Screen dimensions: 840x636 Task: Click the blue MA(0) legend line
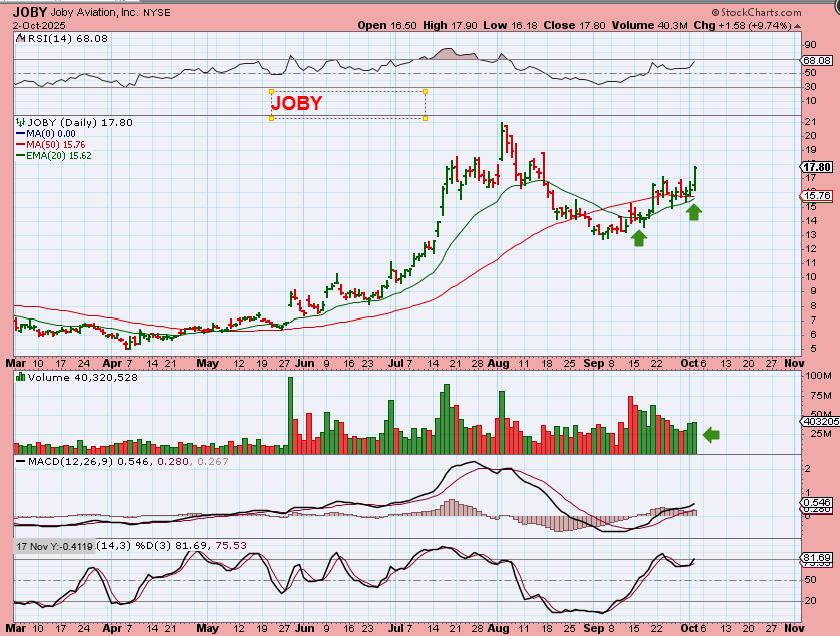[21, 134]
